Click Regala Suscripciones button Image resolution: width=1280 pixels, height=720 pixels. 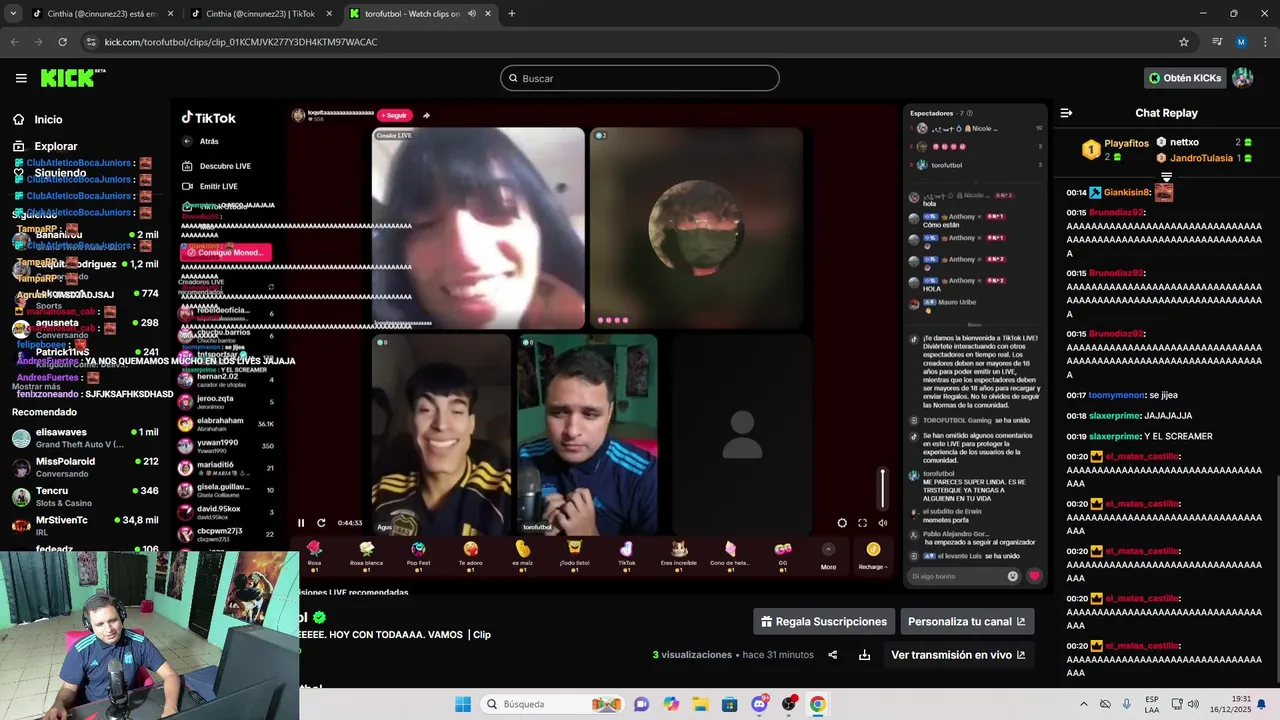(824, 622)
